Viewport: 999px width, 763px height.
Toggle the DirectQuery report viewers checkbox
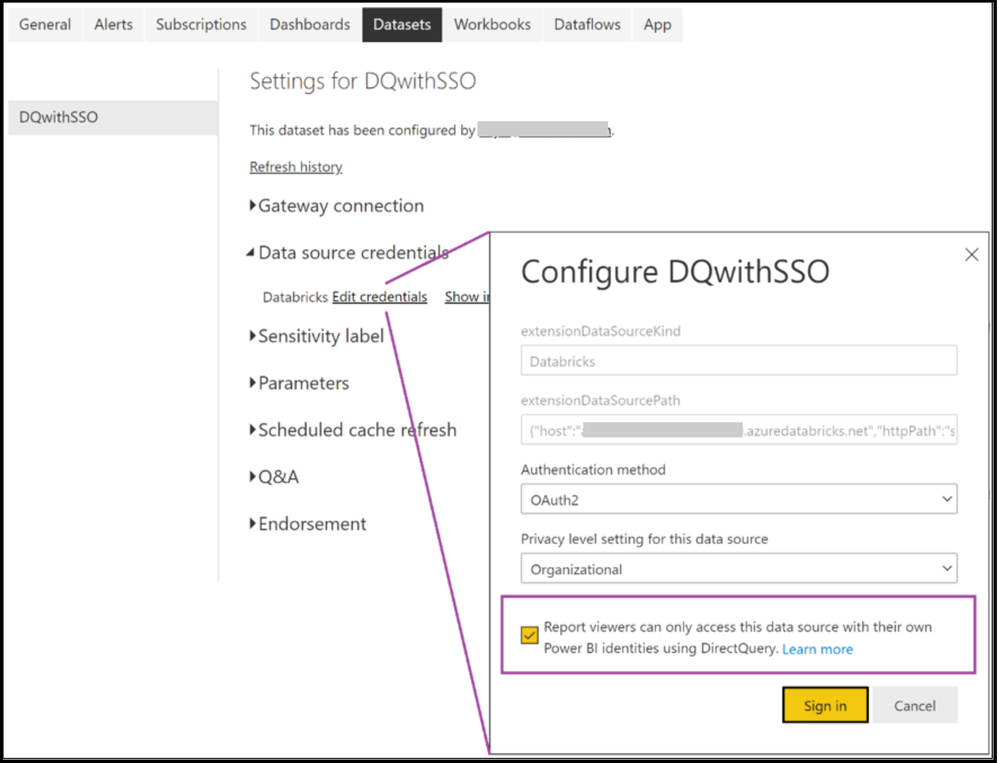click(x=529, y=635)
